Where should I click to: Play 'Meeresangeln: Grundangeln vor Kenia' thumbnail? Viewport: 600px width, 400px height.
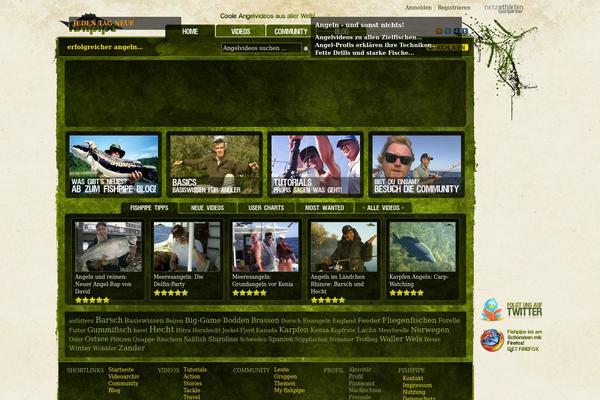tap(266, 247)
